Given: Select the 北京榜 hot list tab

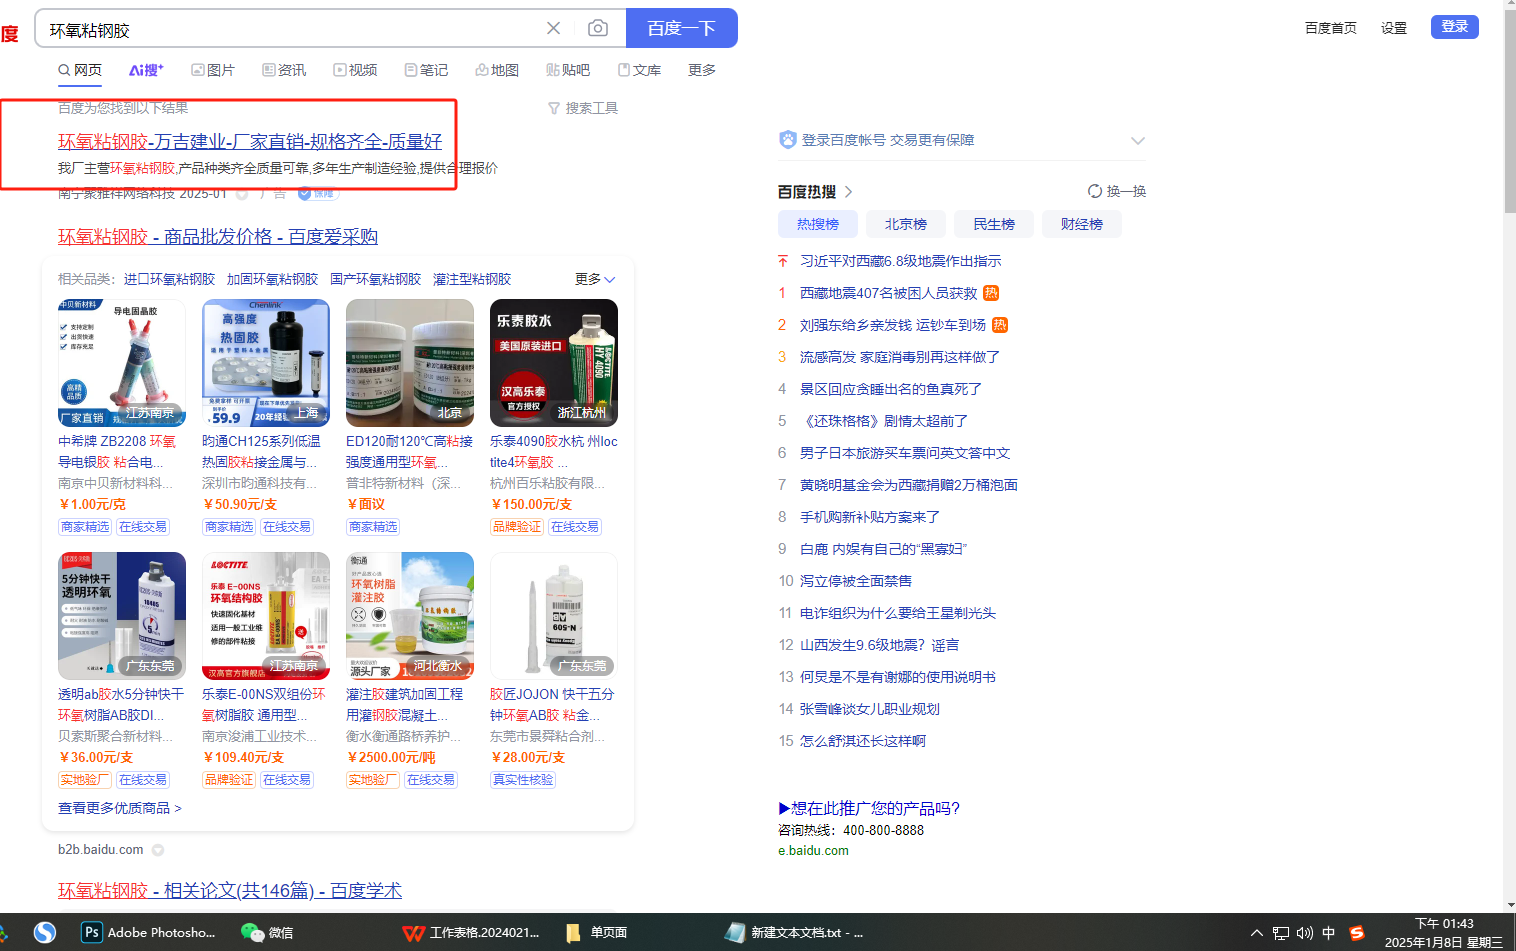Looking at the screenshot, I should coord(905,224).
